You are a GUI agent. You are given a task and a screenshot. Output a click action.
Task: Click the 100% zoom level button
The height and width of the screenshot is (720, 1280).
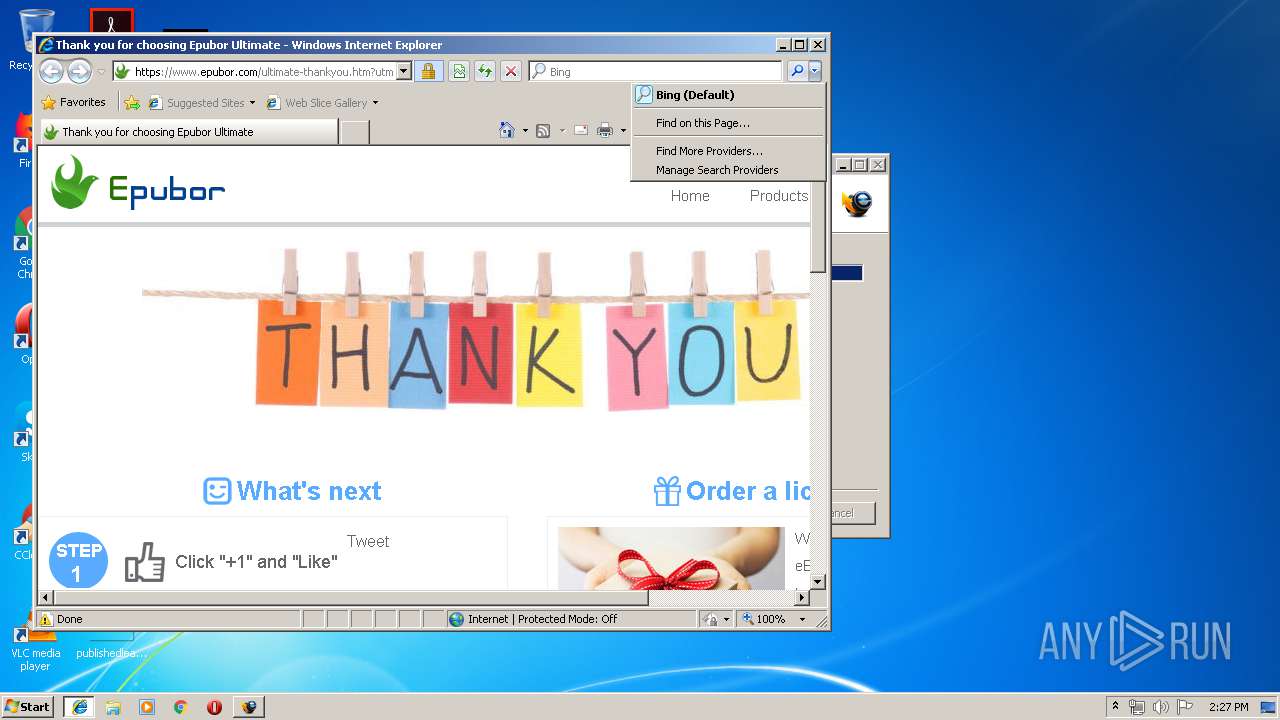(765, 619)
